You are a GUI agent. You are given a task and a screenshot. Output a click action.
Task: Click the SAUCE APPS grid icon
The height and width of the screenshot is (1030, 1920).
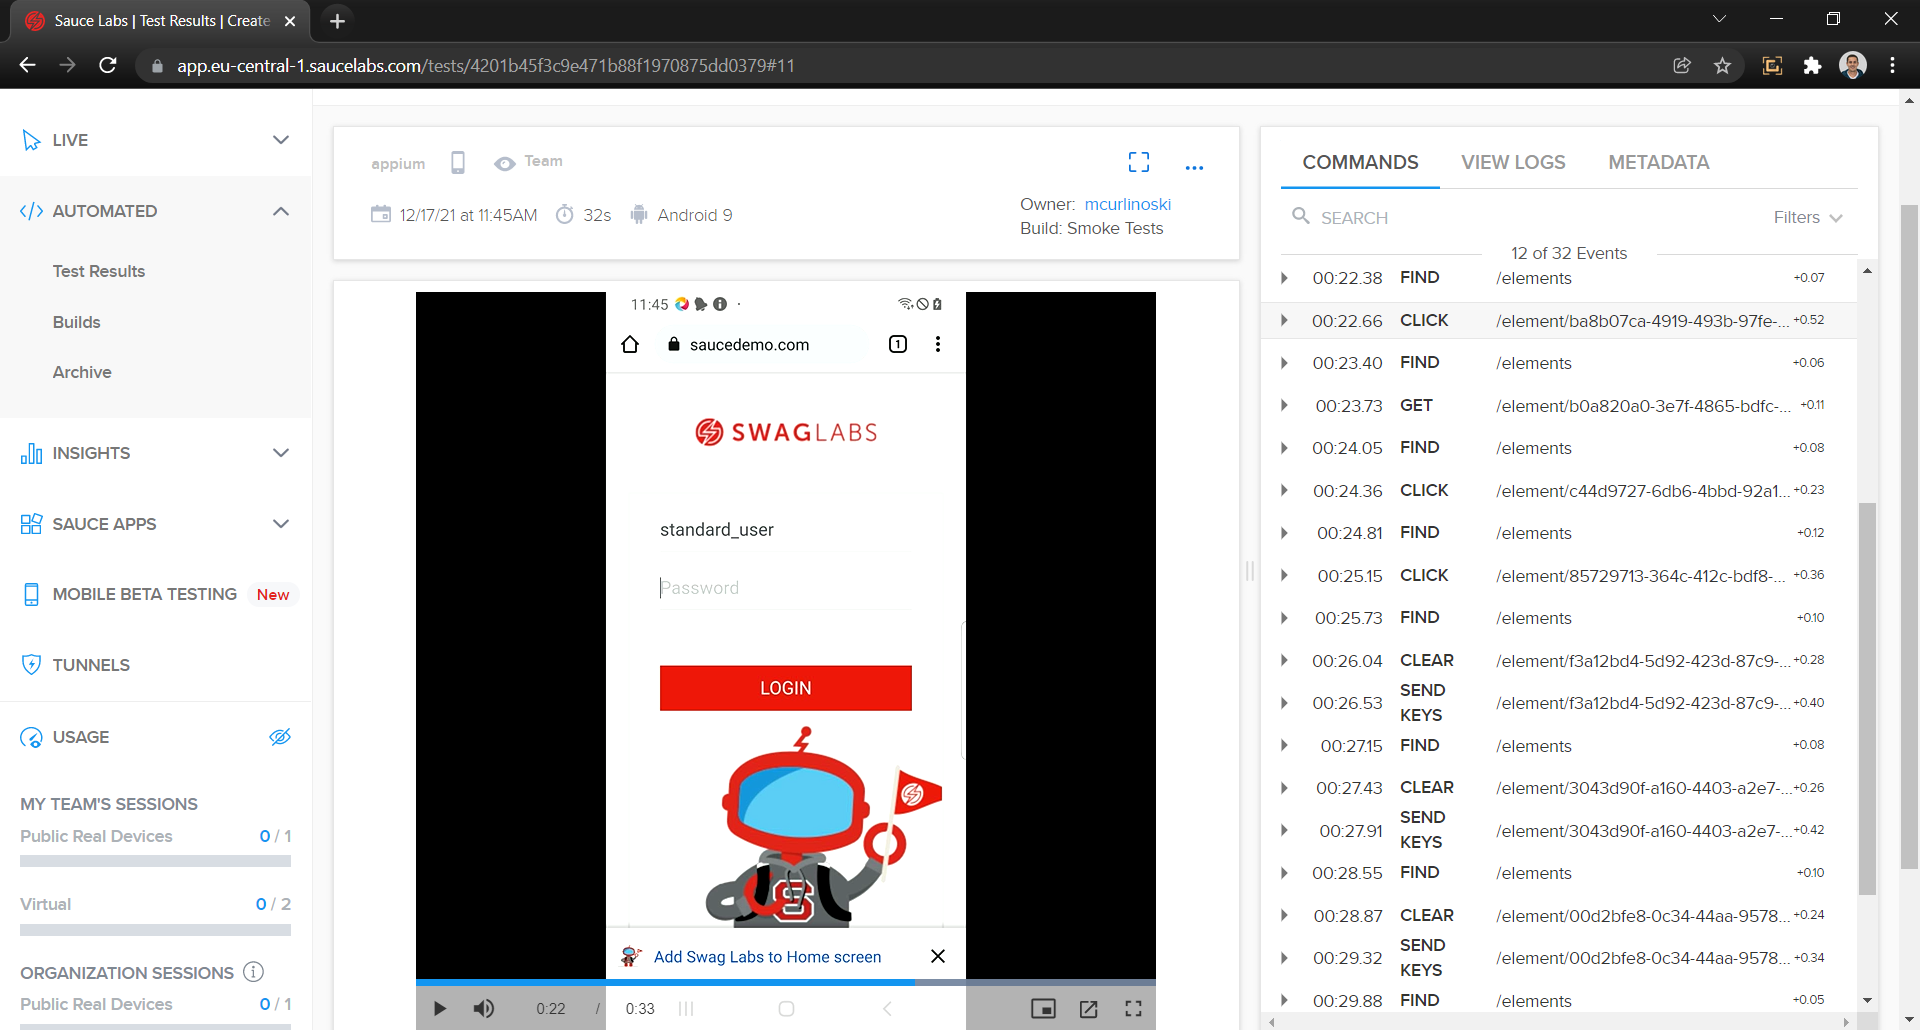[31, 524]
